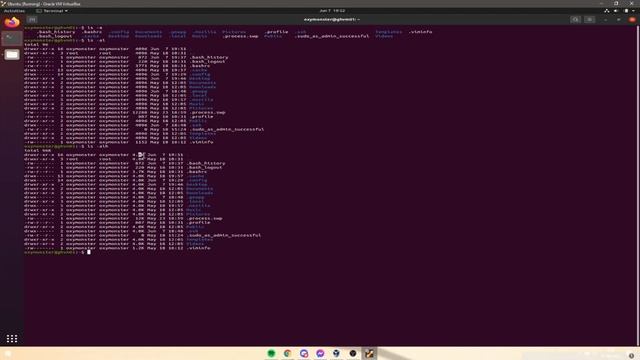640x360 pixels.
Task: Open the clock showing Jun 7 date
Action: coord(332,11)
